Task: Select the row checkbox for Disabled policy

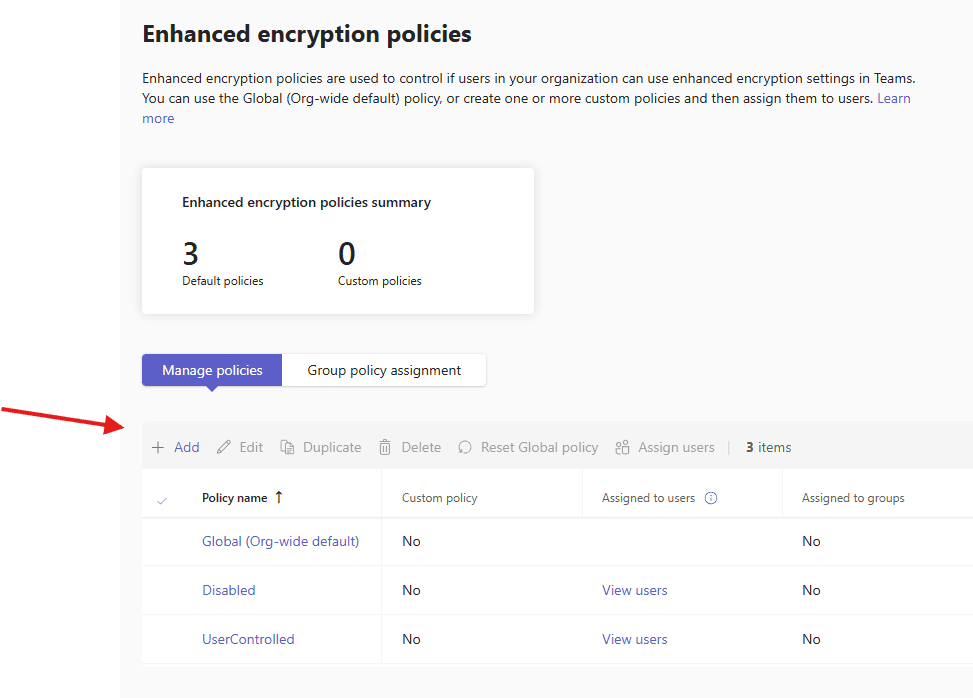Action: (162, 590)
